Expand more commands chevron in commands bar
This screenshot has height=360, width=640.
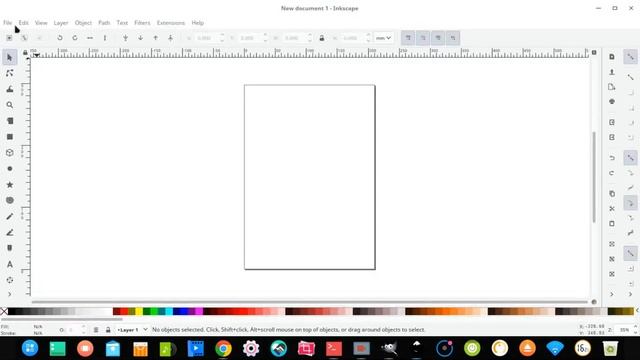[611, 294]
